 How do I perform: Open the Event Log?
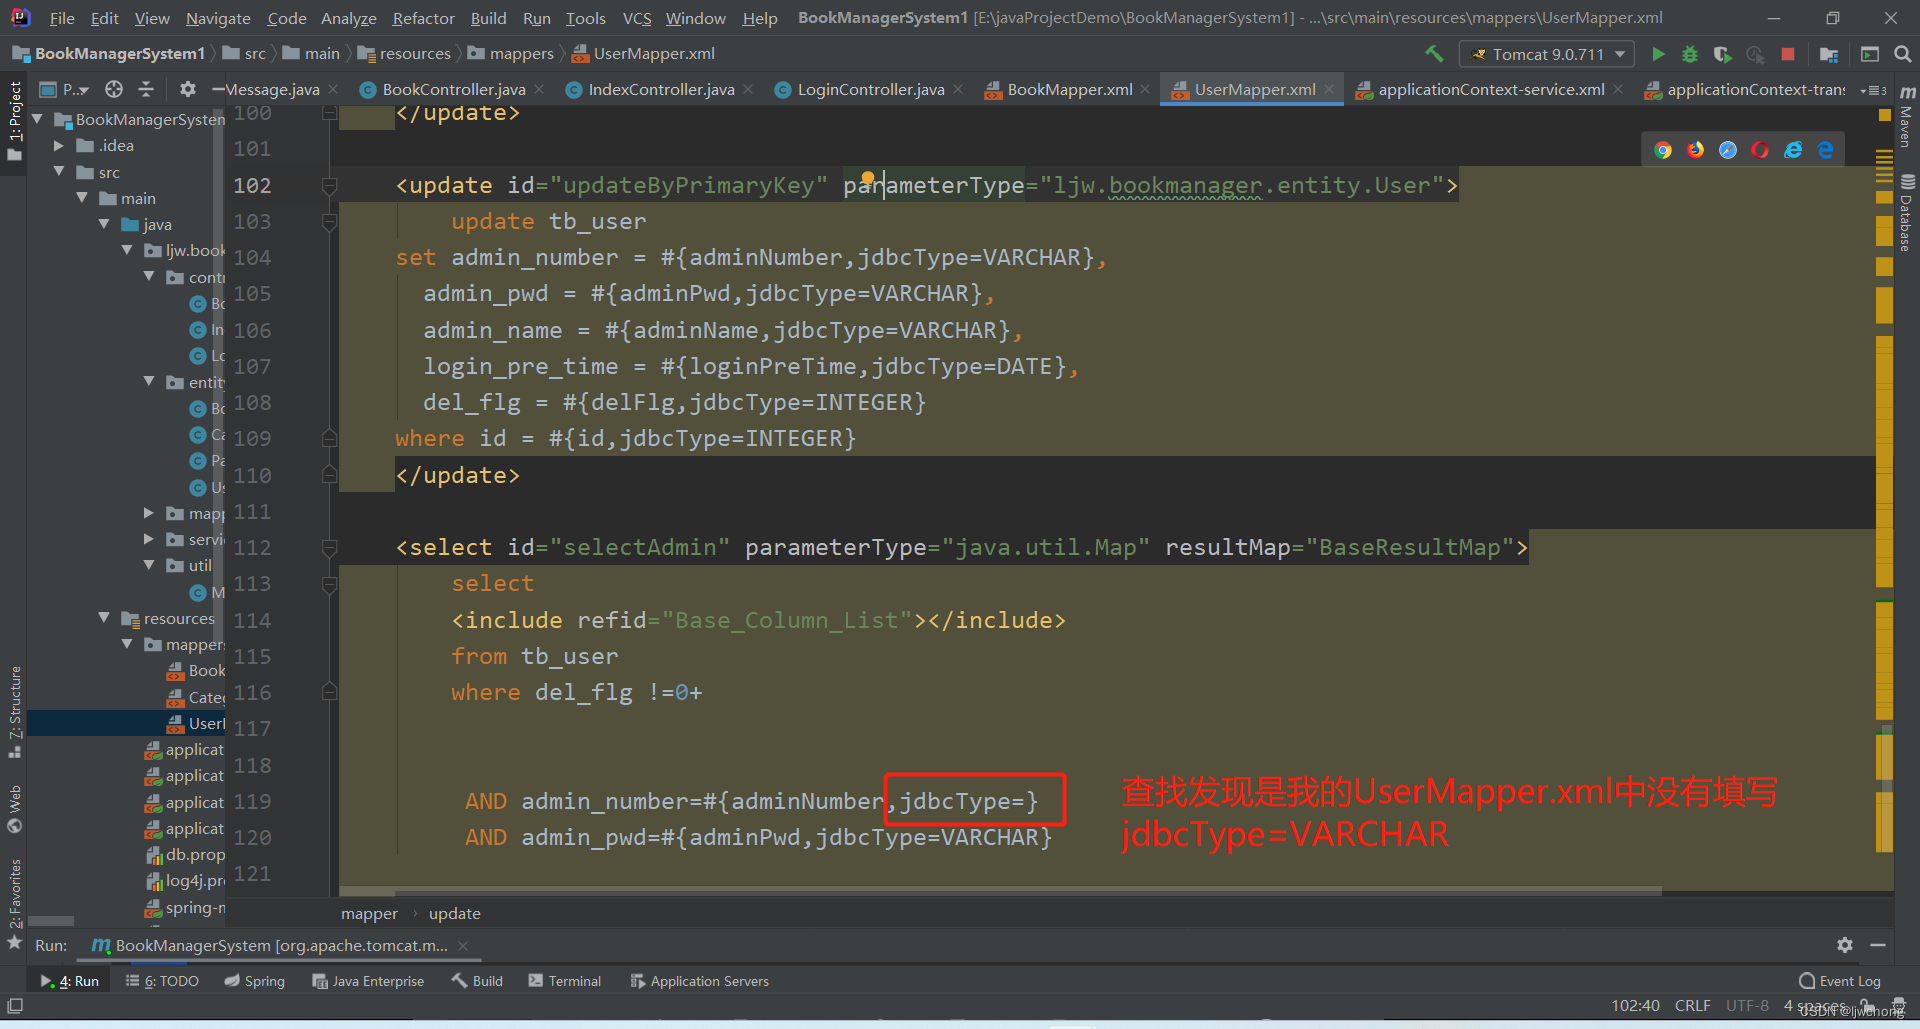click(1845, 981)
